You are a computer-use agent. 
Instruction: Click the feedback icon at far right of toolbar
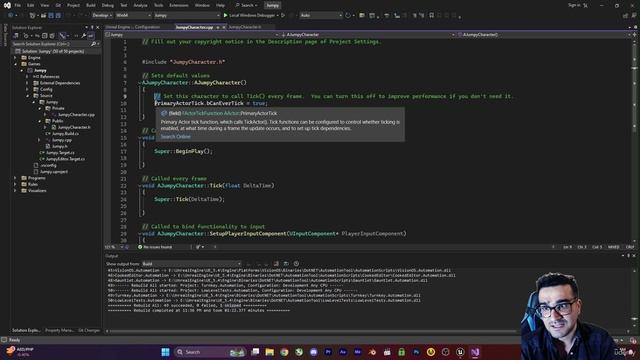[x=634, y=16]
